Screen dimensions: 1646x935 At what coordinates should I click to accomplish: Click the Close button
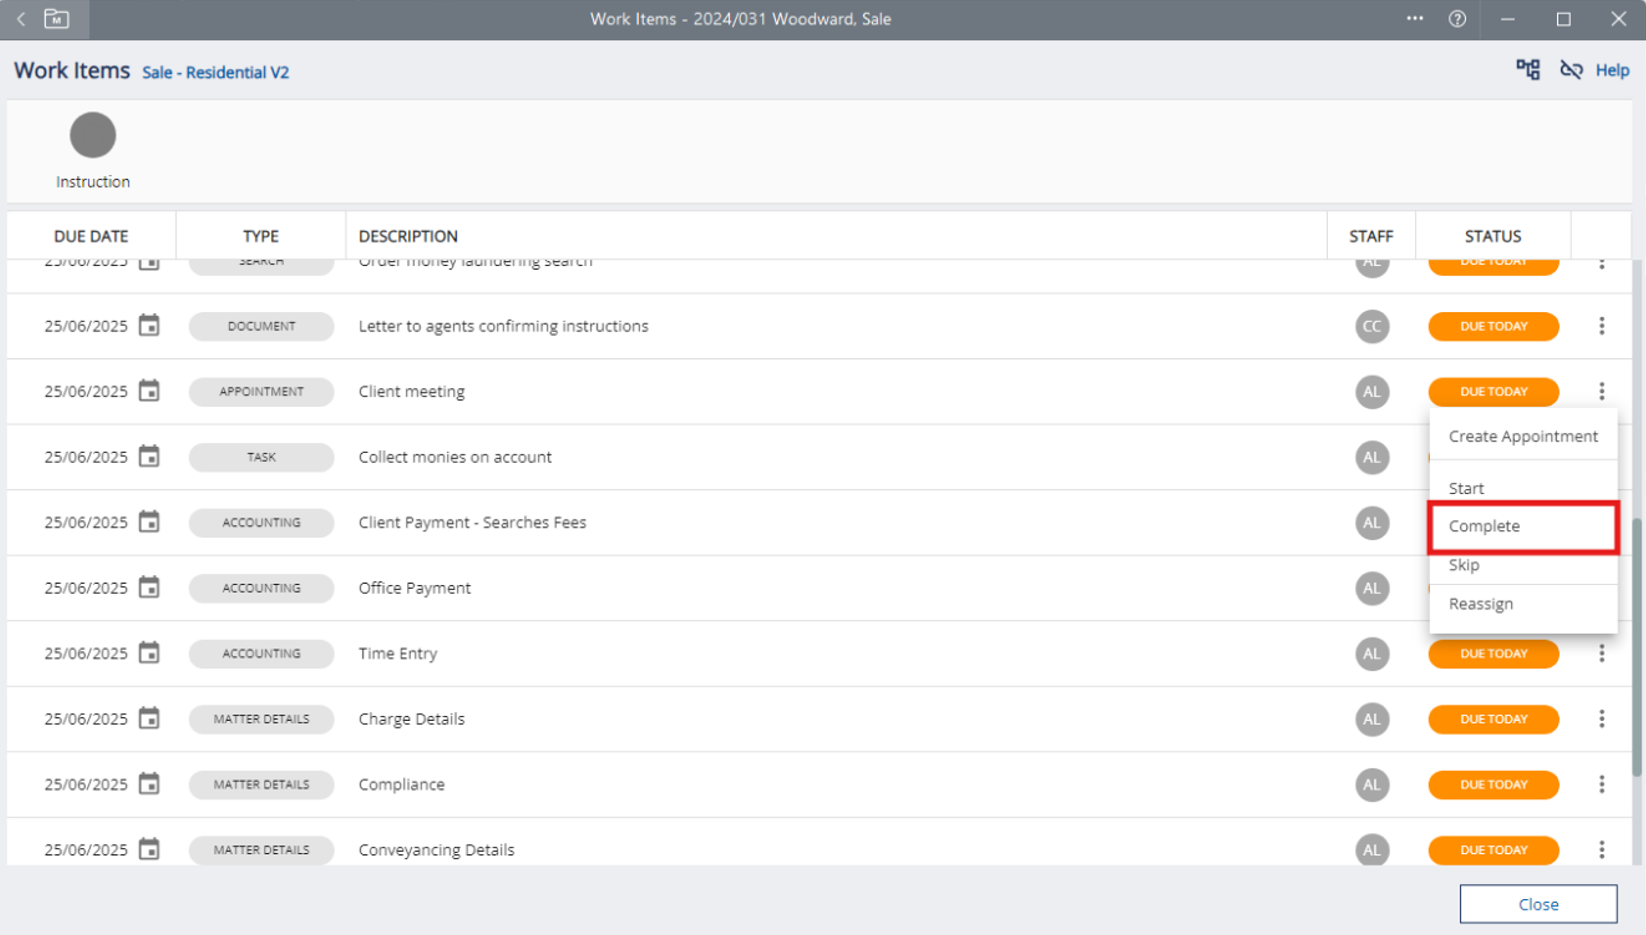(1537, 904)
